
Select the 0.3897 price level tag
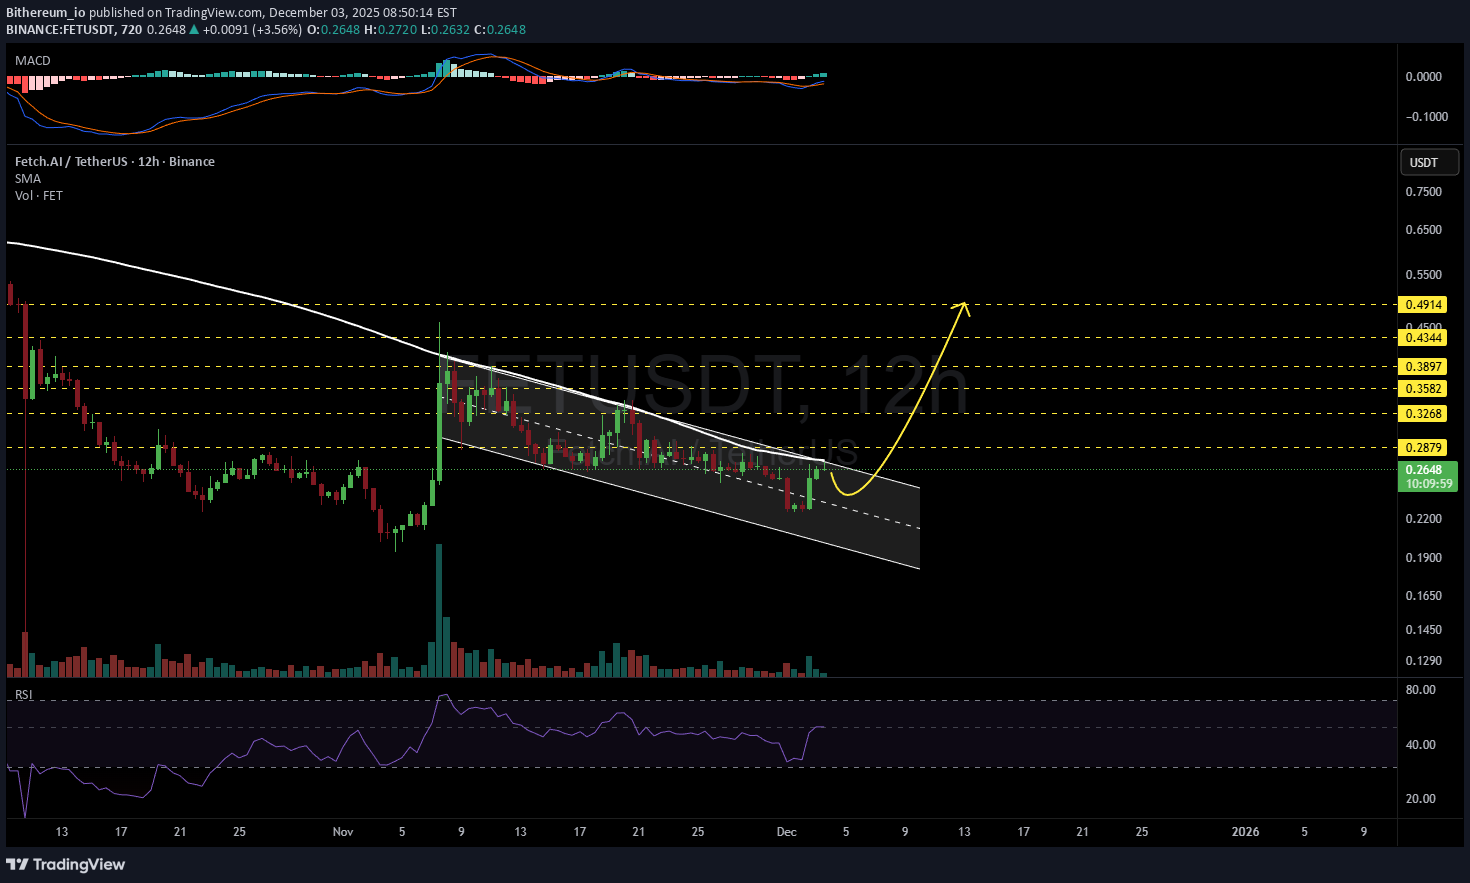[1423, 367]
